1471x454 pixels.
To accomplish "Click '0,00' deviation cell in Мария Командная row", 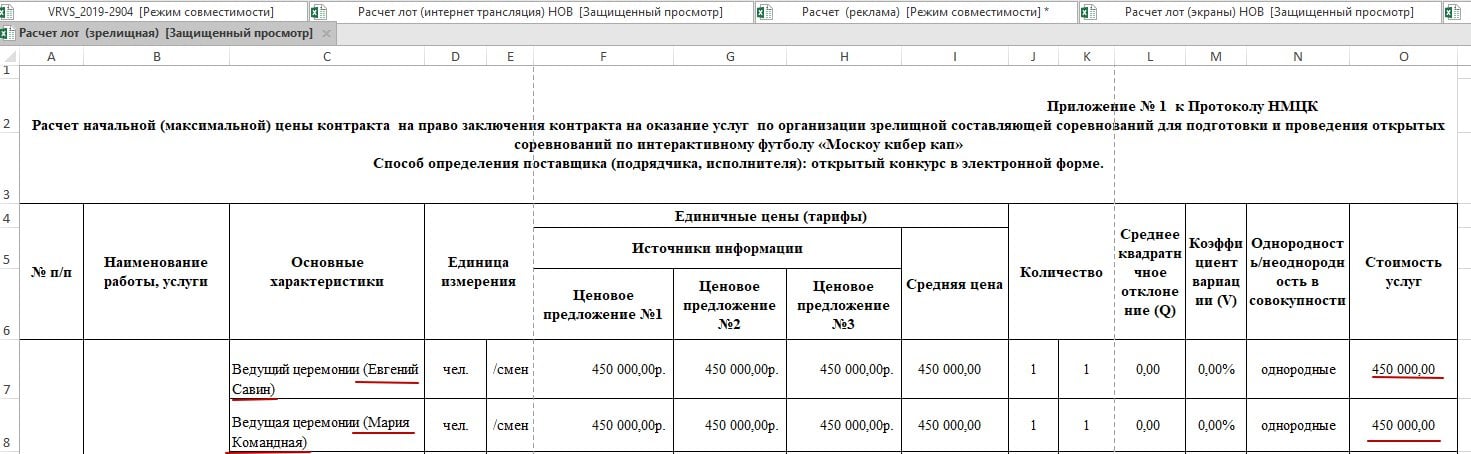I will 1150,426.
